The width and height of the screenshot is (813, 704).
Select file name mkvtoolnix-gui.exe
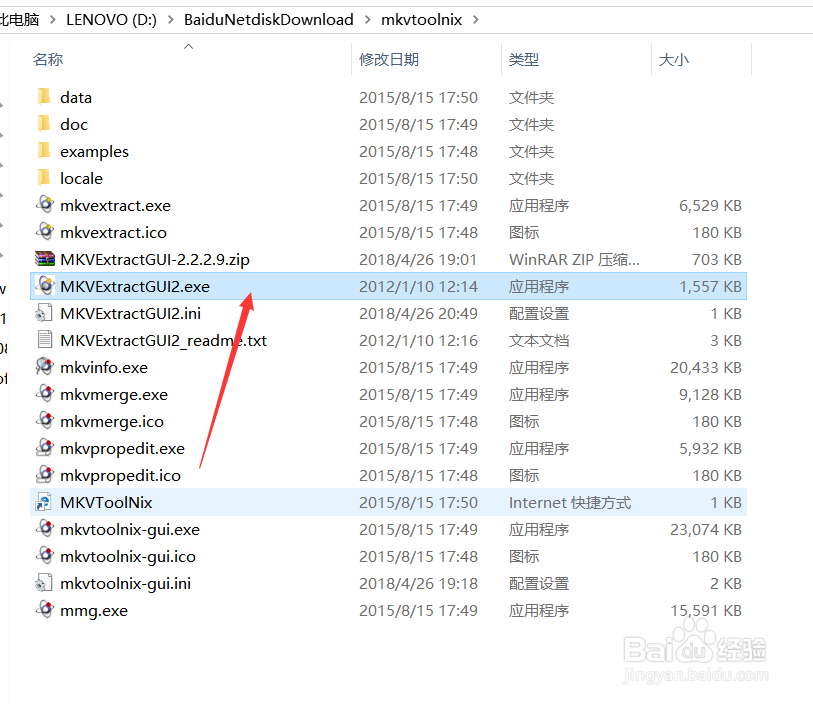[x=130, y=529]
